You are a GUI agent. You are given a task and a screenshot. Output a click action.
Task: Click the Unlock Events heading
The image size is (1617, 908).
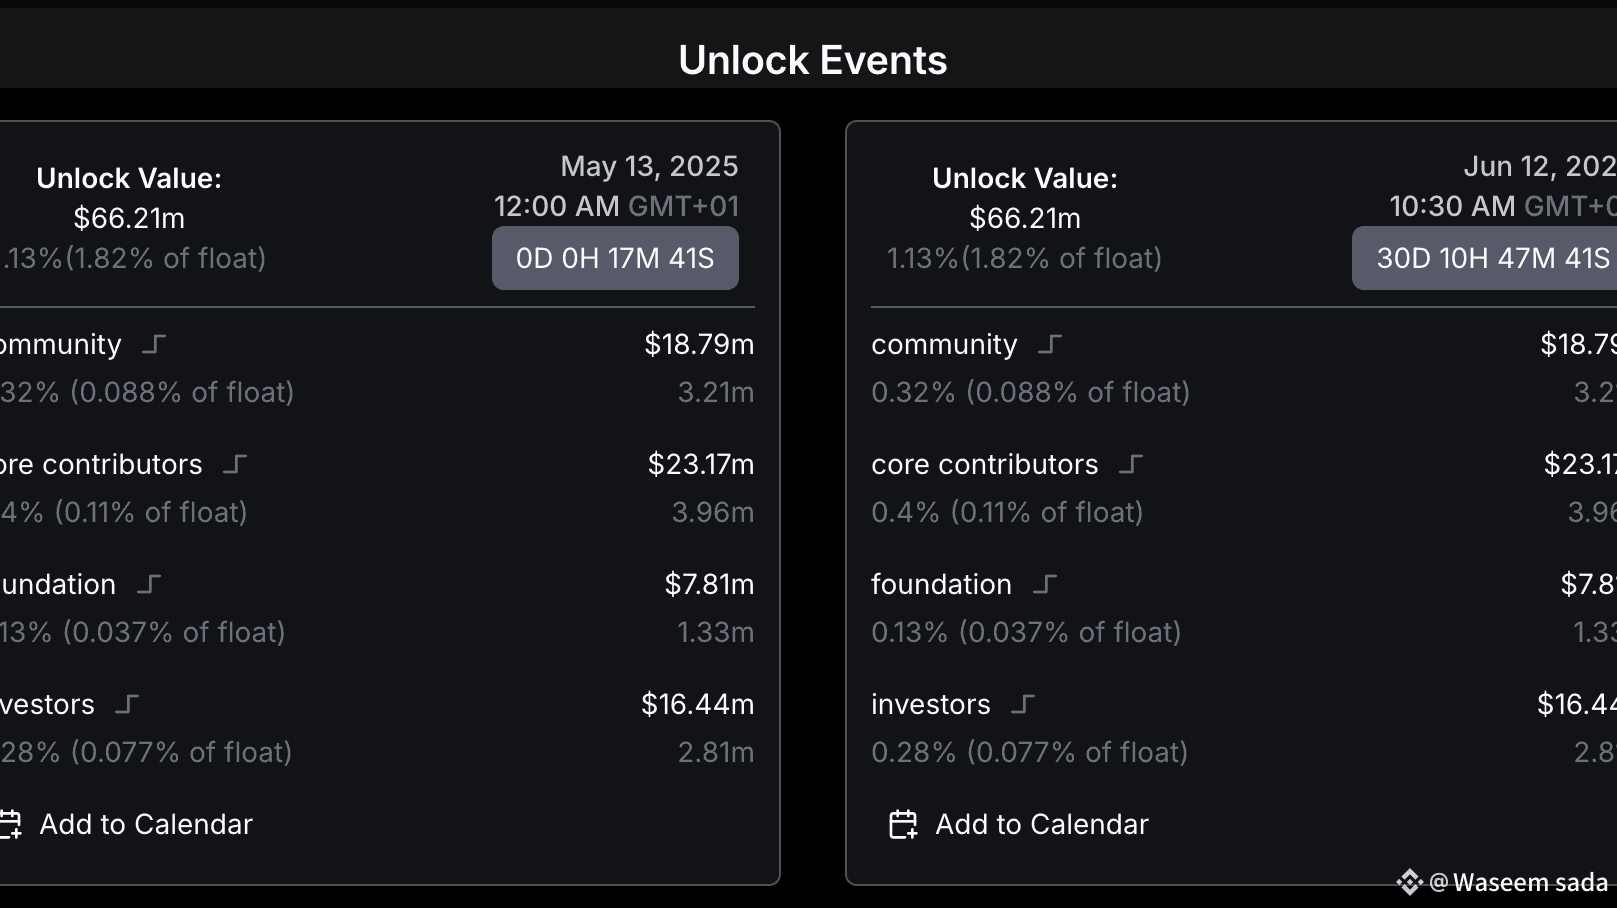[x=812, y=60]
